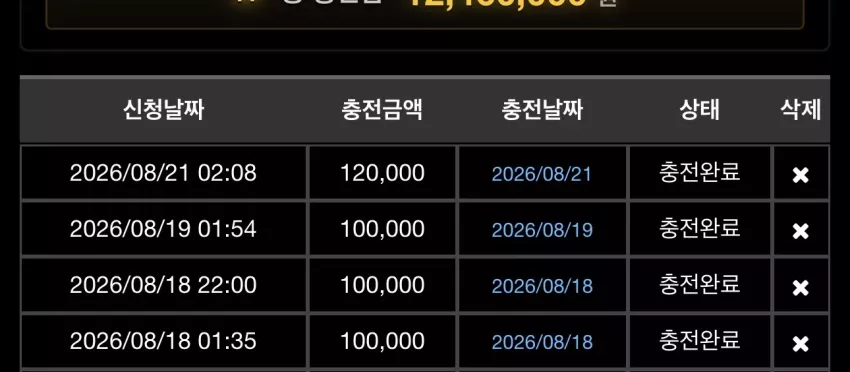Select the 120,000 charge amount cell
The image size is (850, 372).
(382, 172)
